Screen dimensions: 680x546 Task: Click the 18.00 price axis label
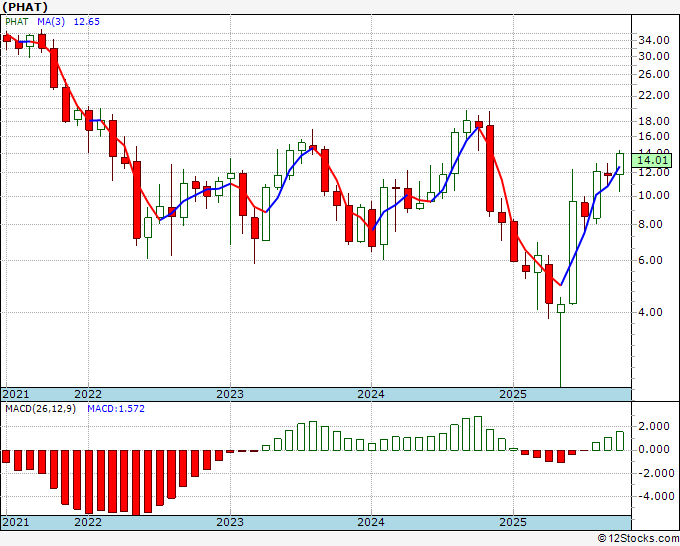[x=654, y=121]
